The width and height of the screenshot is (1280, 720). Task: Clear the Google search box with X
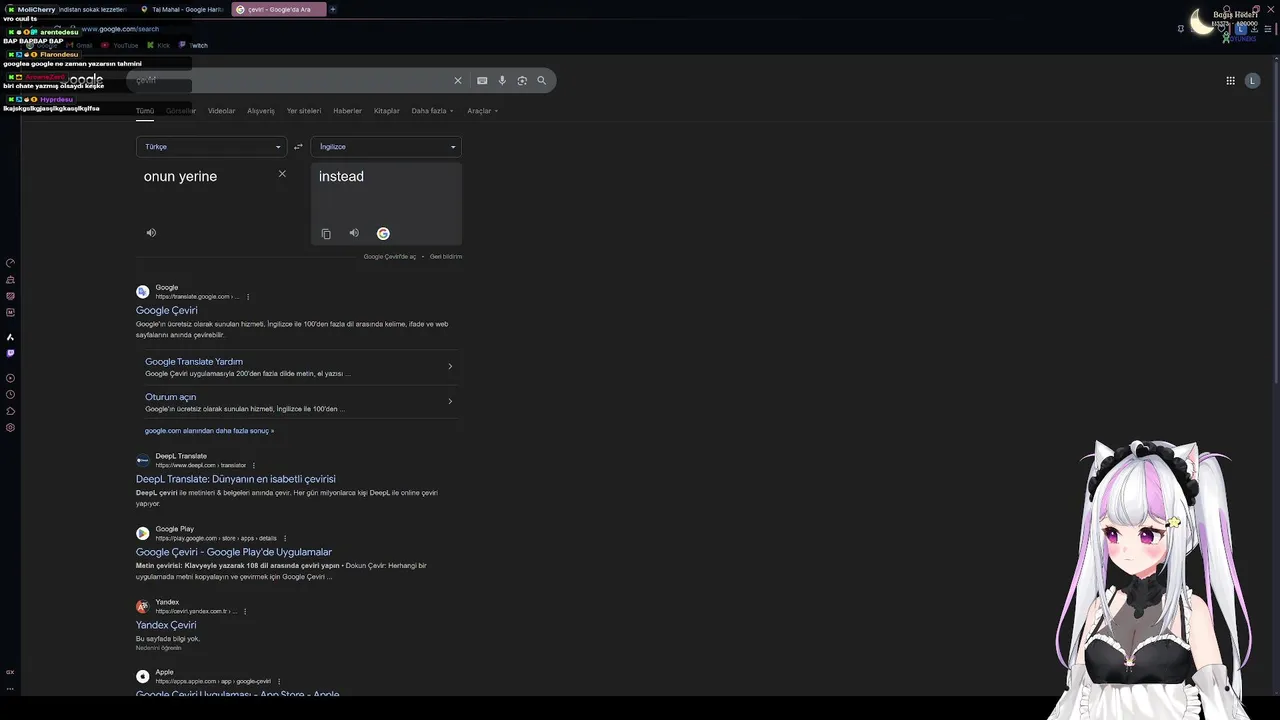(458, 80)
